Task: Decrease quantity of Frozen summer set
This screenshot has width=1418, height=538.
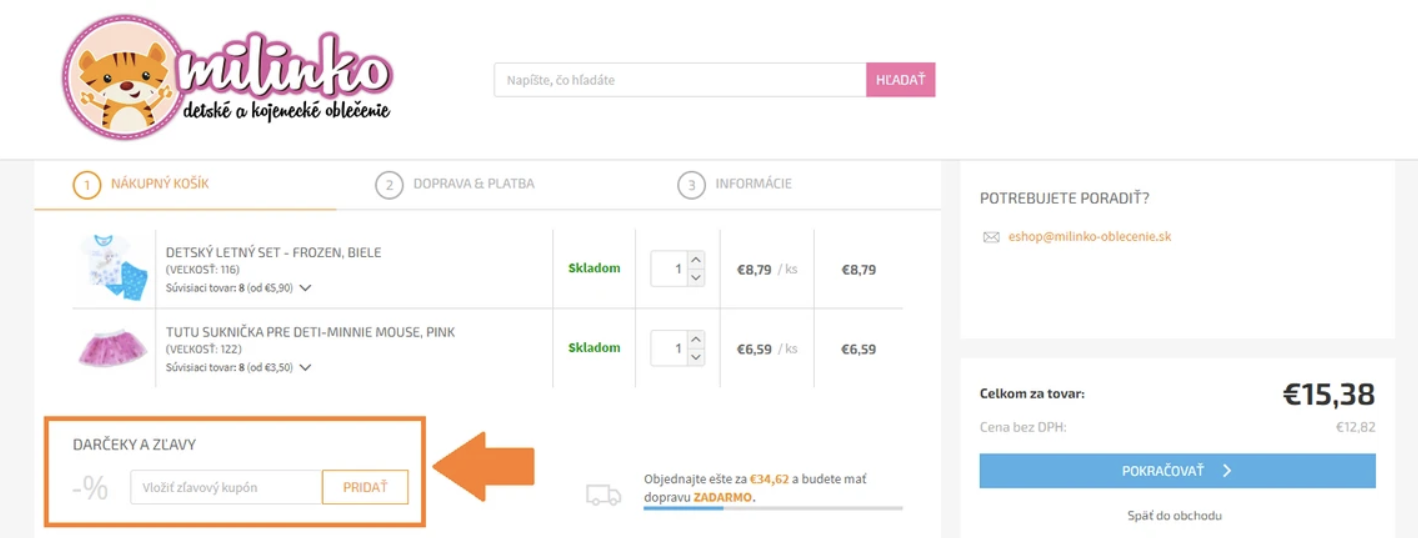Action: point(697,278)
